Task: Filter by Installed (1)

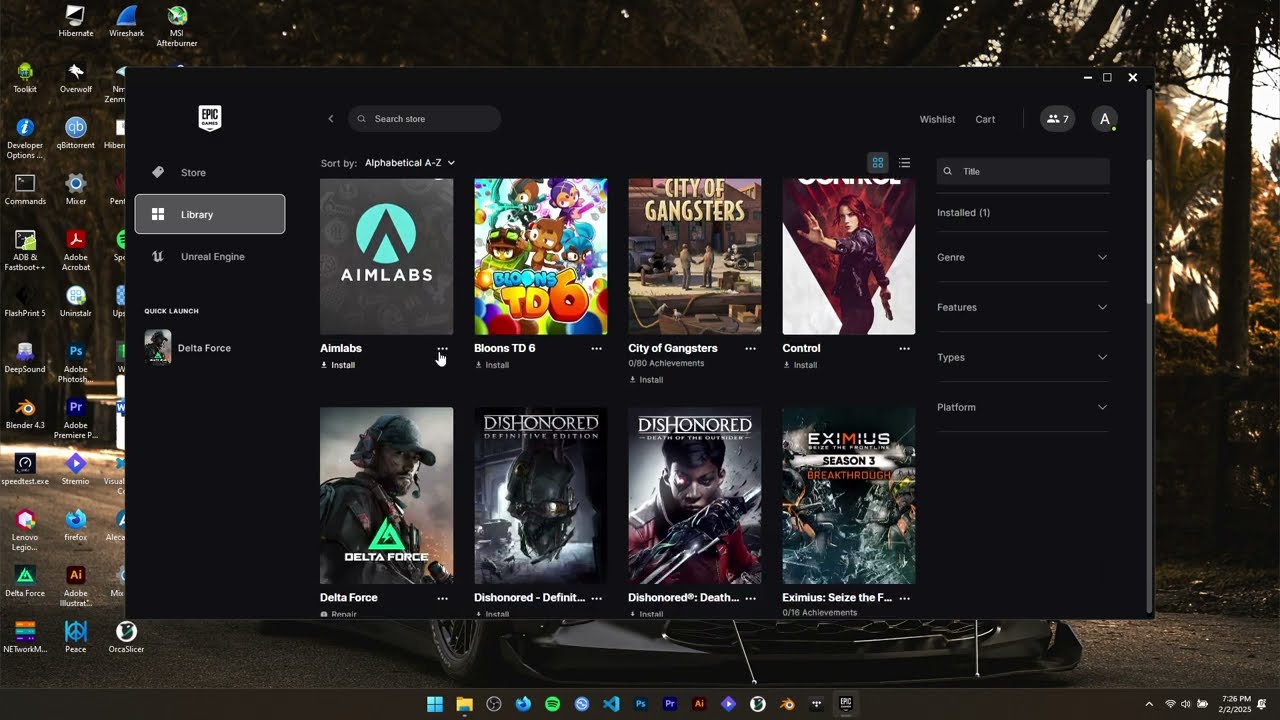Action: tap(963, 212)
